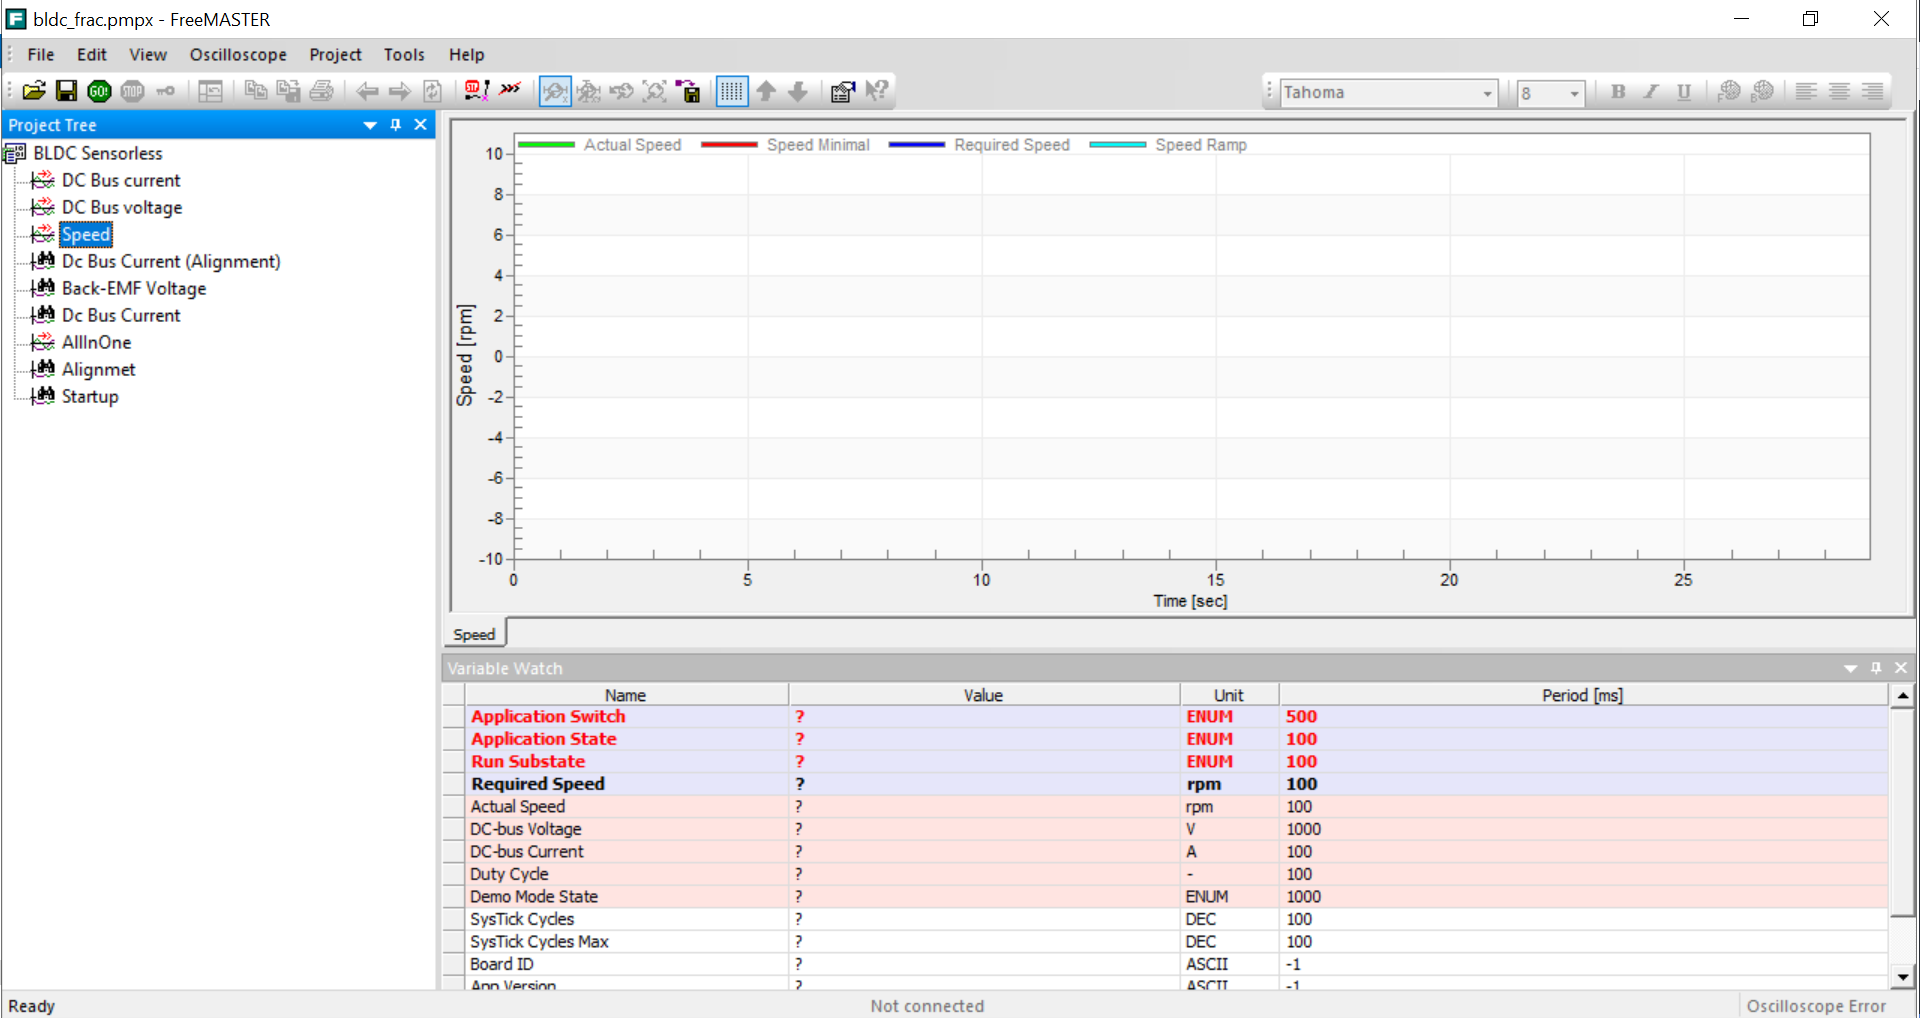Click the red triple-arrow crossed-out icon
The height and width of the screenshot is (1018, 1920).
[x=510, y=91]
